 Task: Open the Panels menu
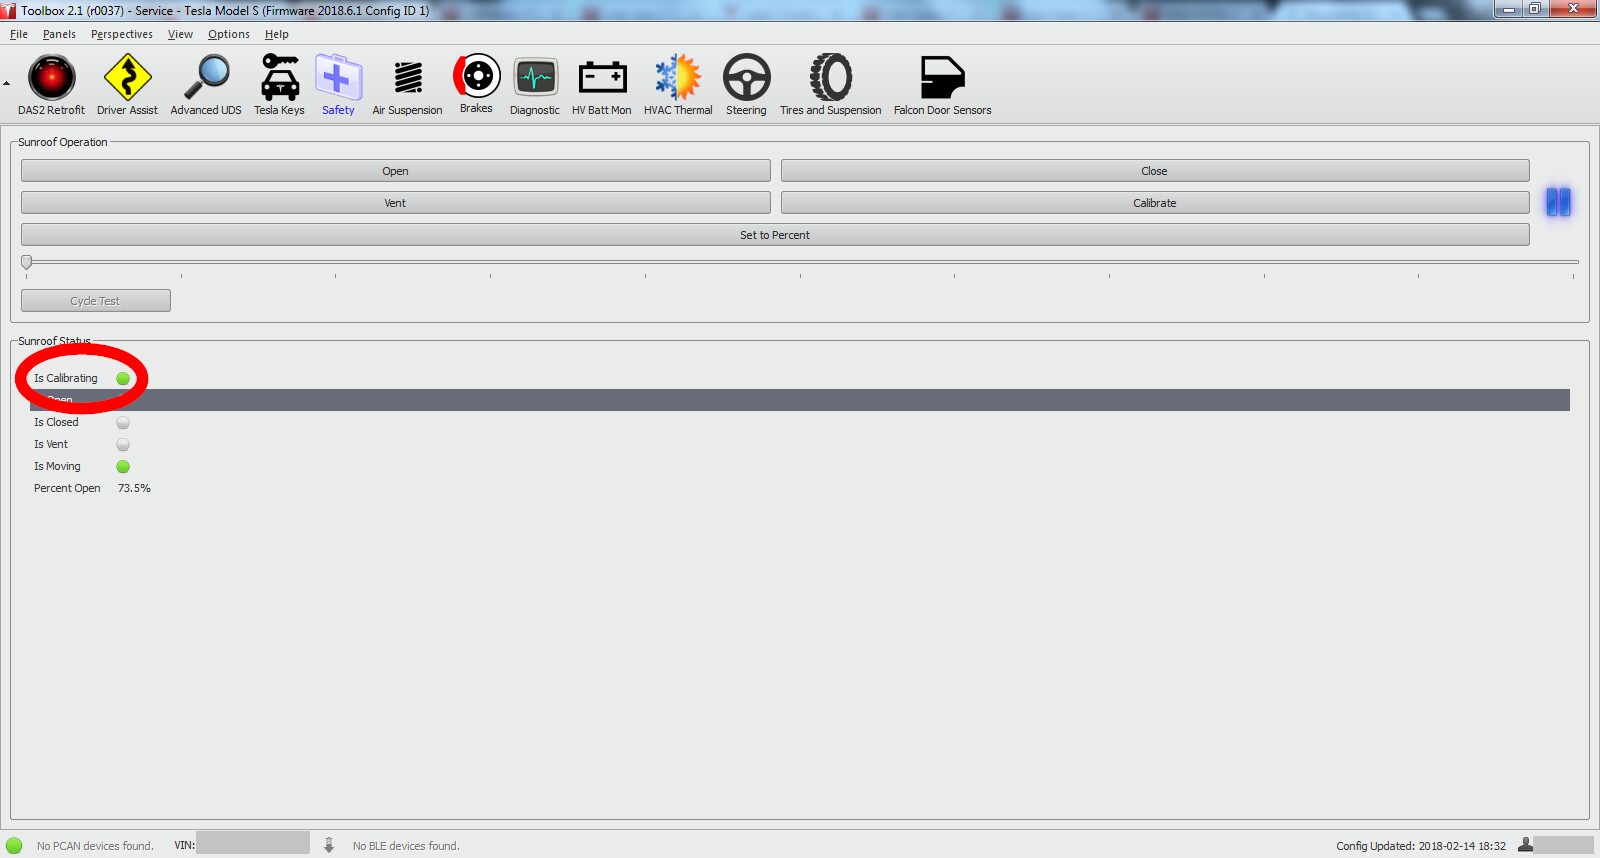59,34
